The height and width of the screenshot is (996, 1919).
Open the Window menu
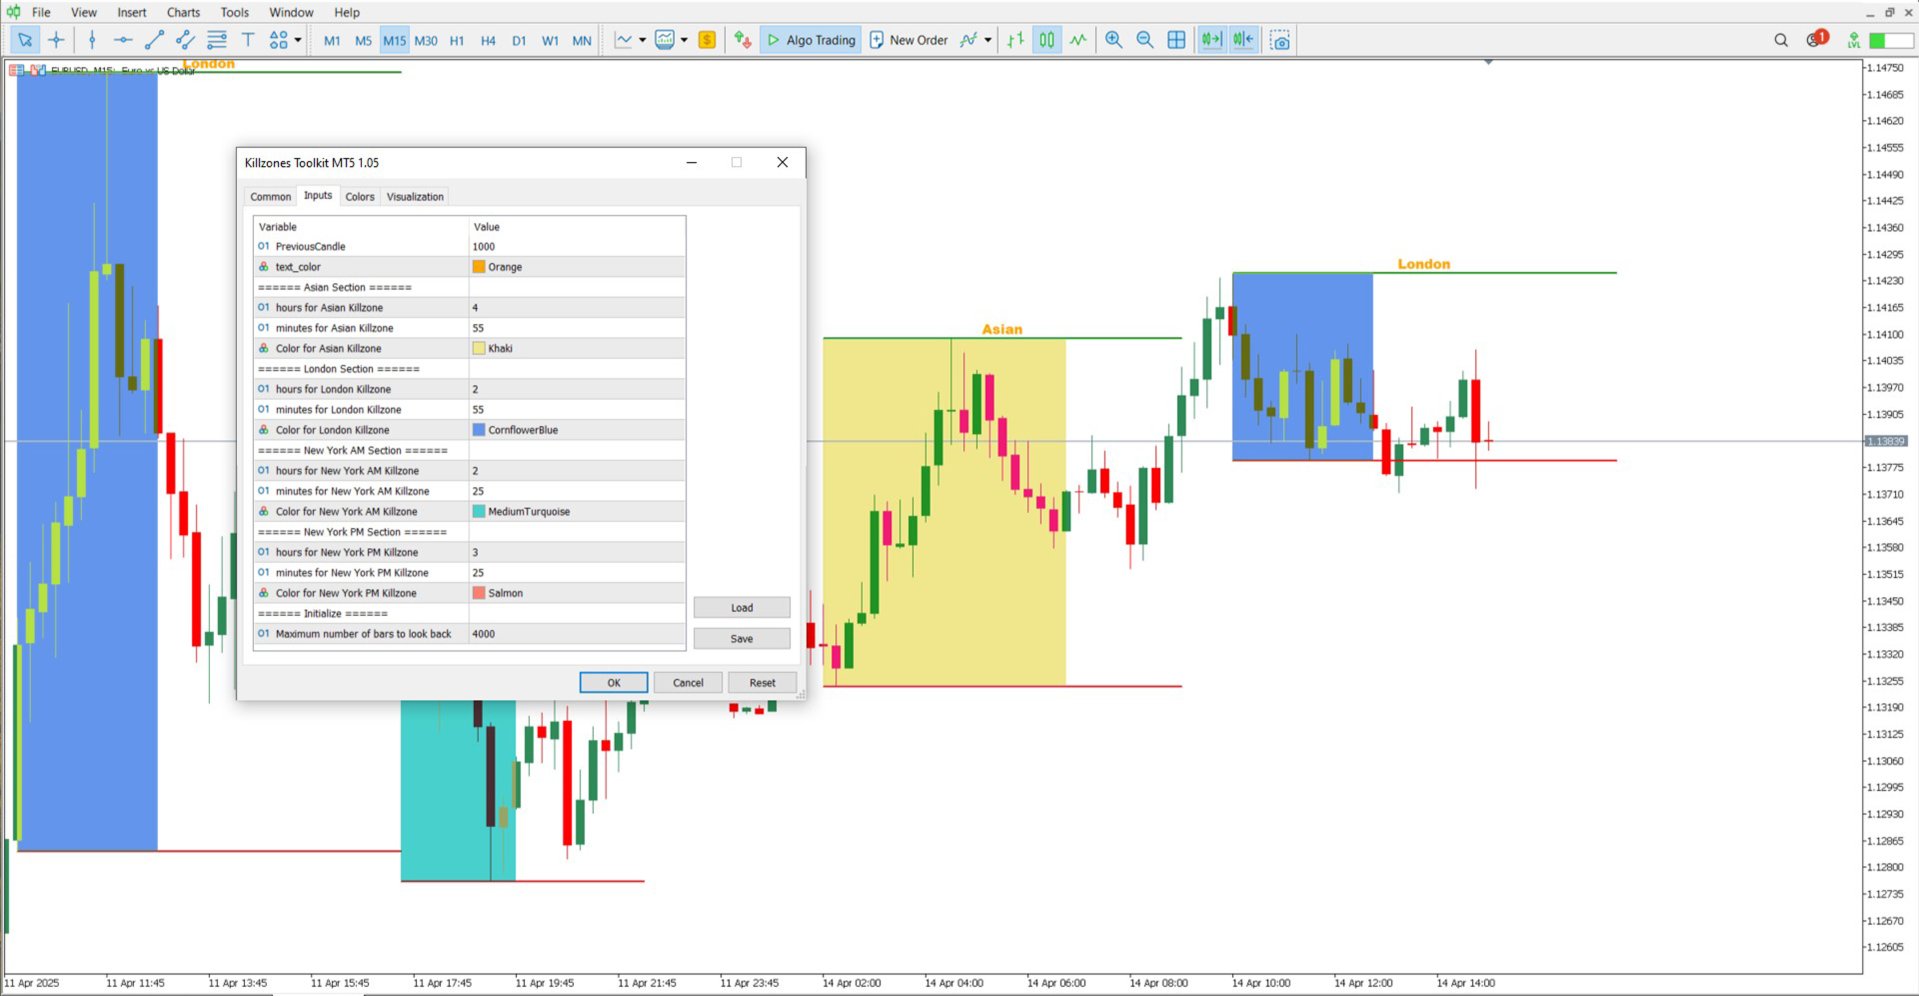pos(291,12)
